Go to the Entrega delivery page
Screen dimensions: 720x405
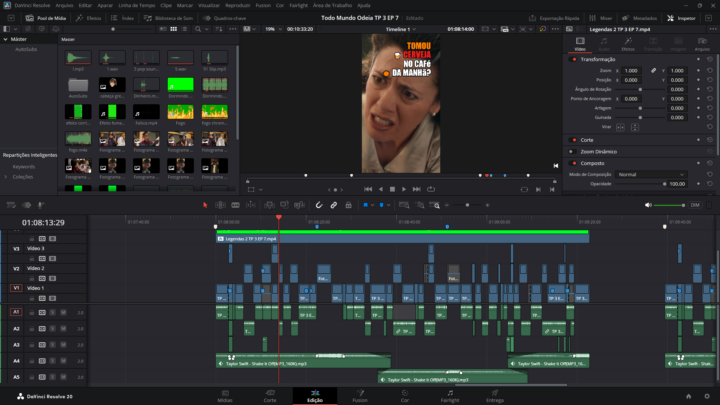(x=495, y=393)
